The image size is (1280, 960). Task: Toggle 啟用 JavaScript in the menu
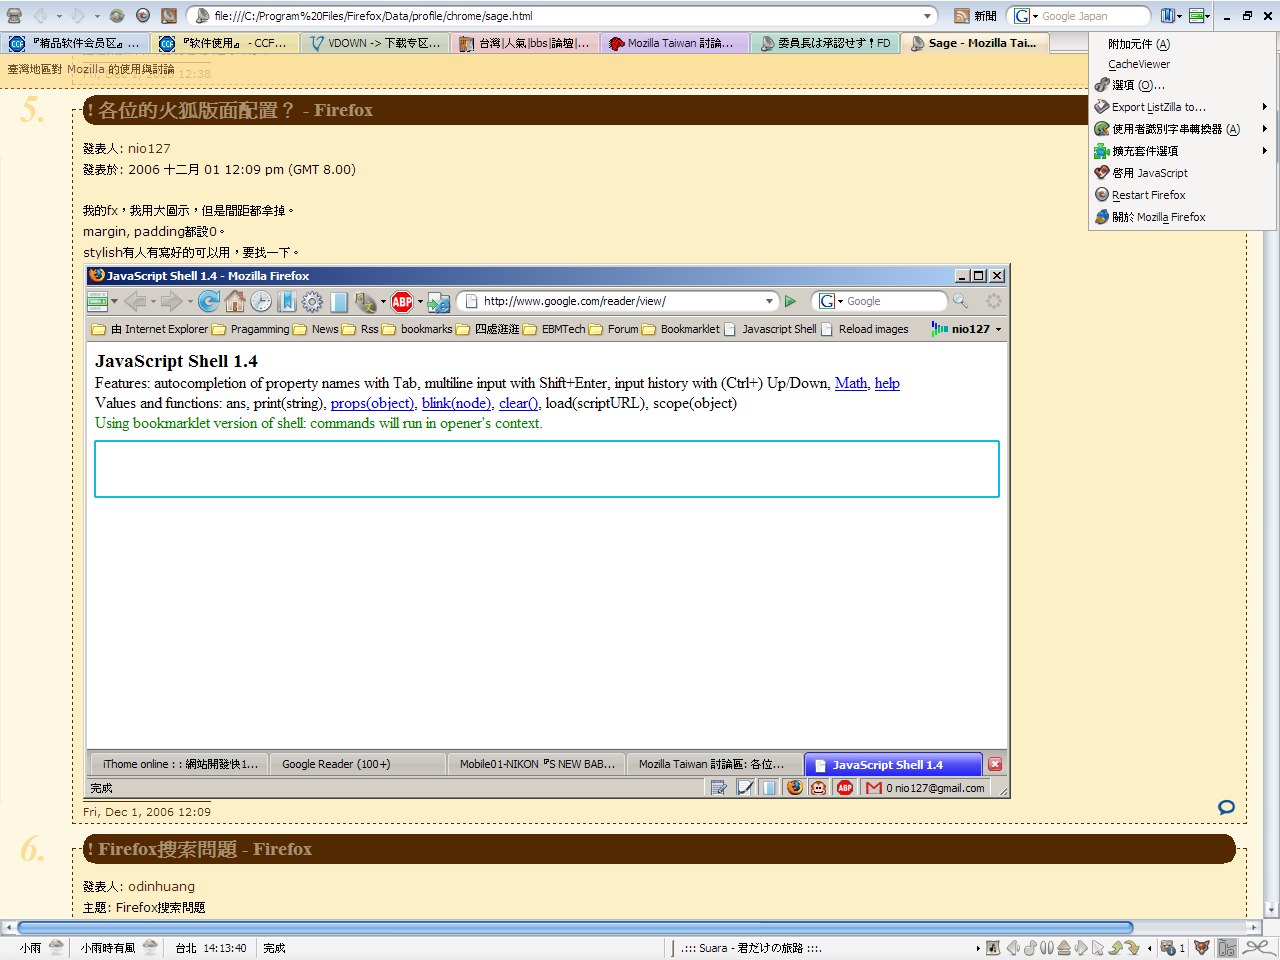point(1150,173)
